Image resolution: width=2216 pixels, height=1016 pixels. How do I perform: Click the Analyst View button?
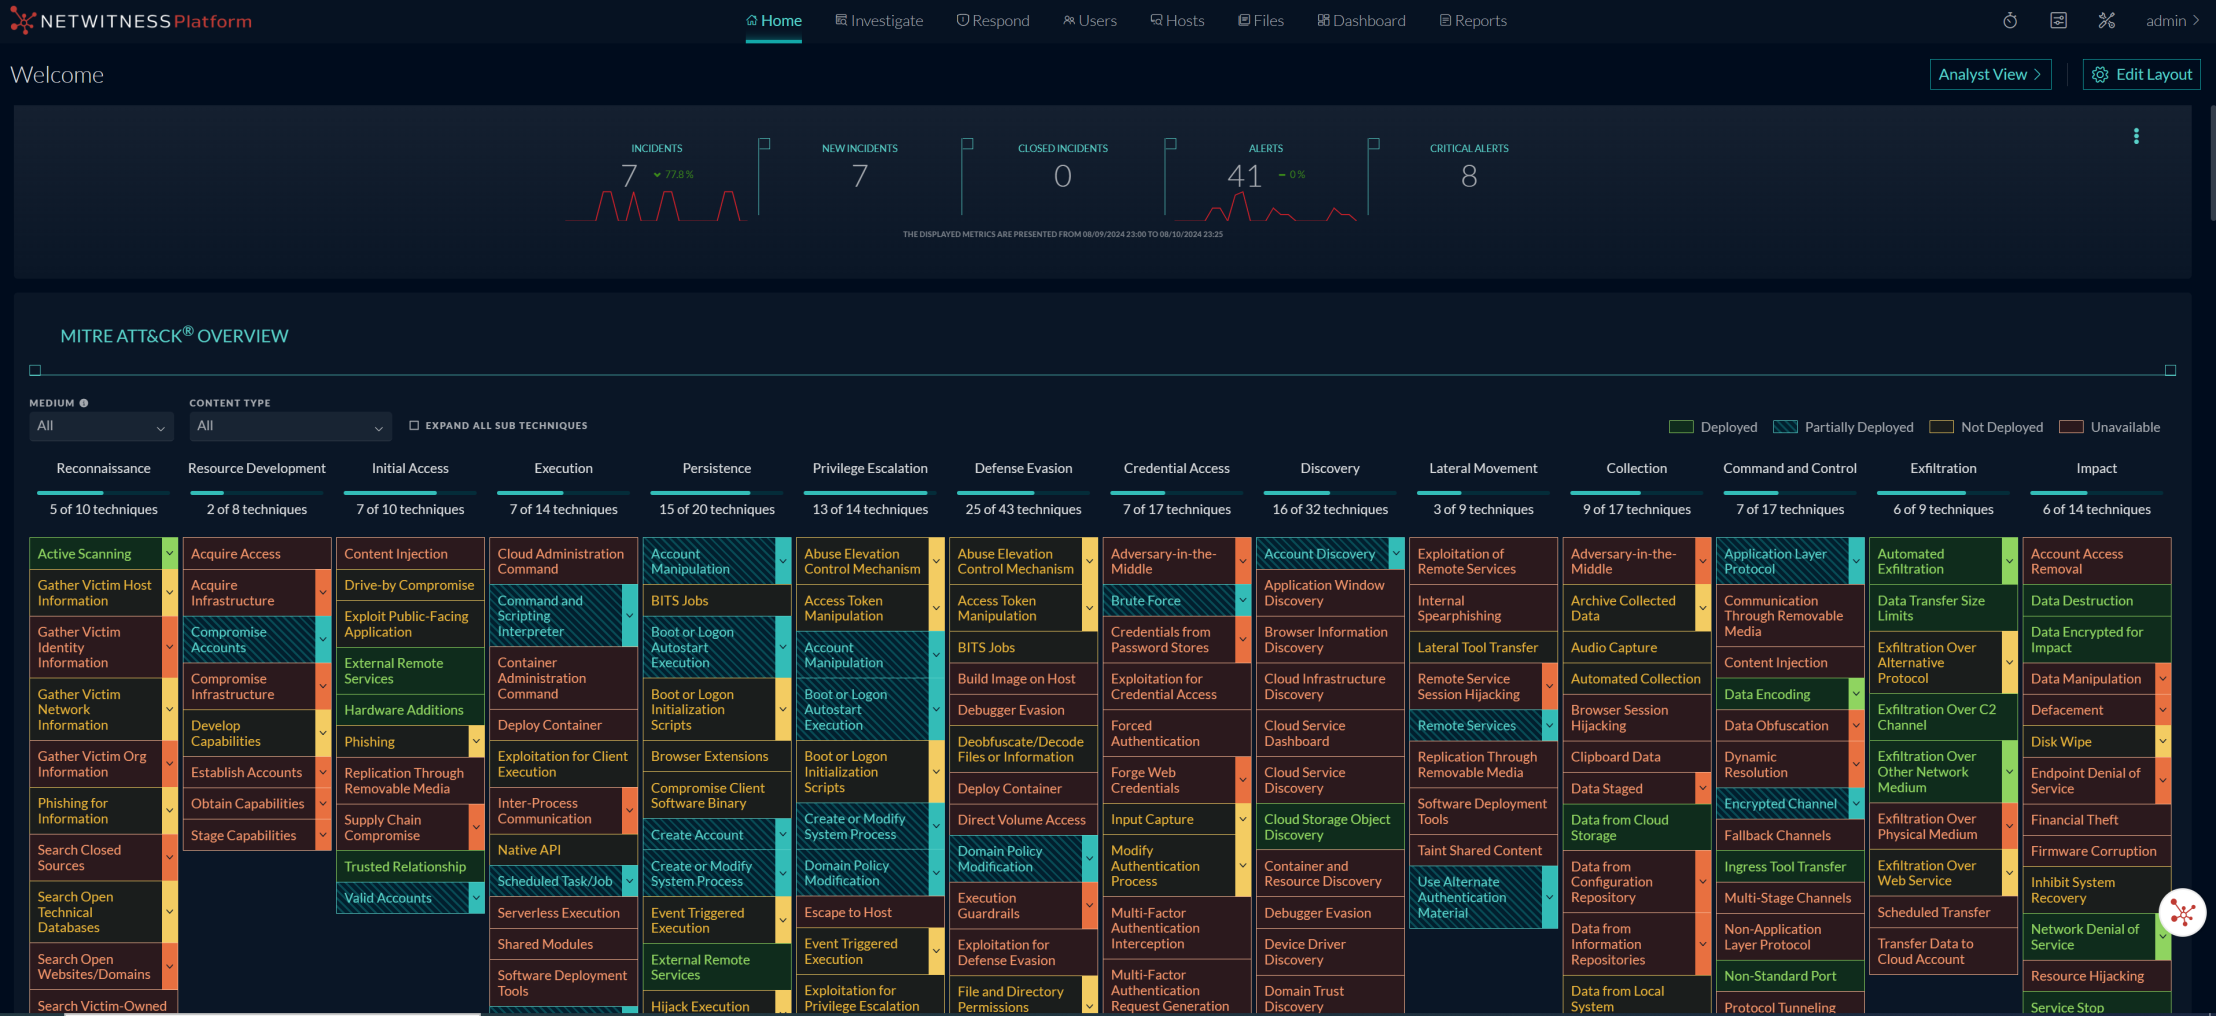(1990, 75)
